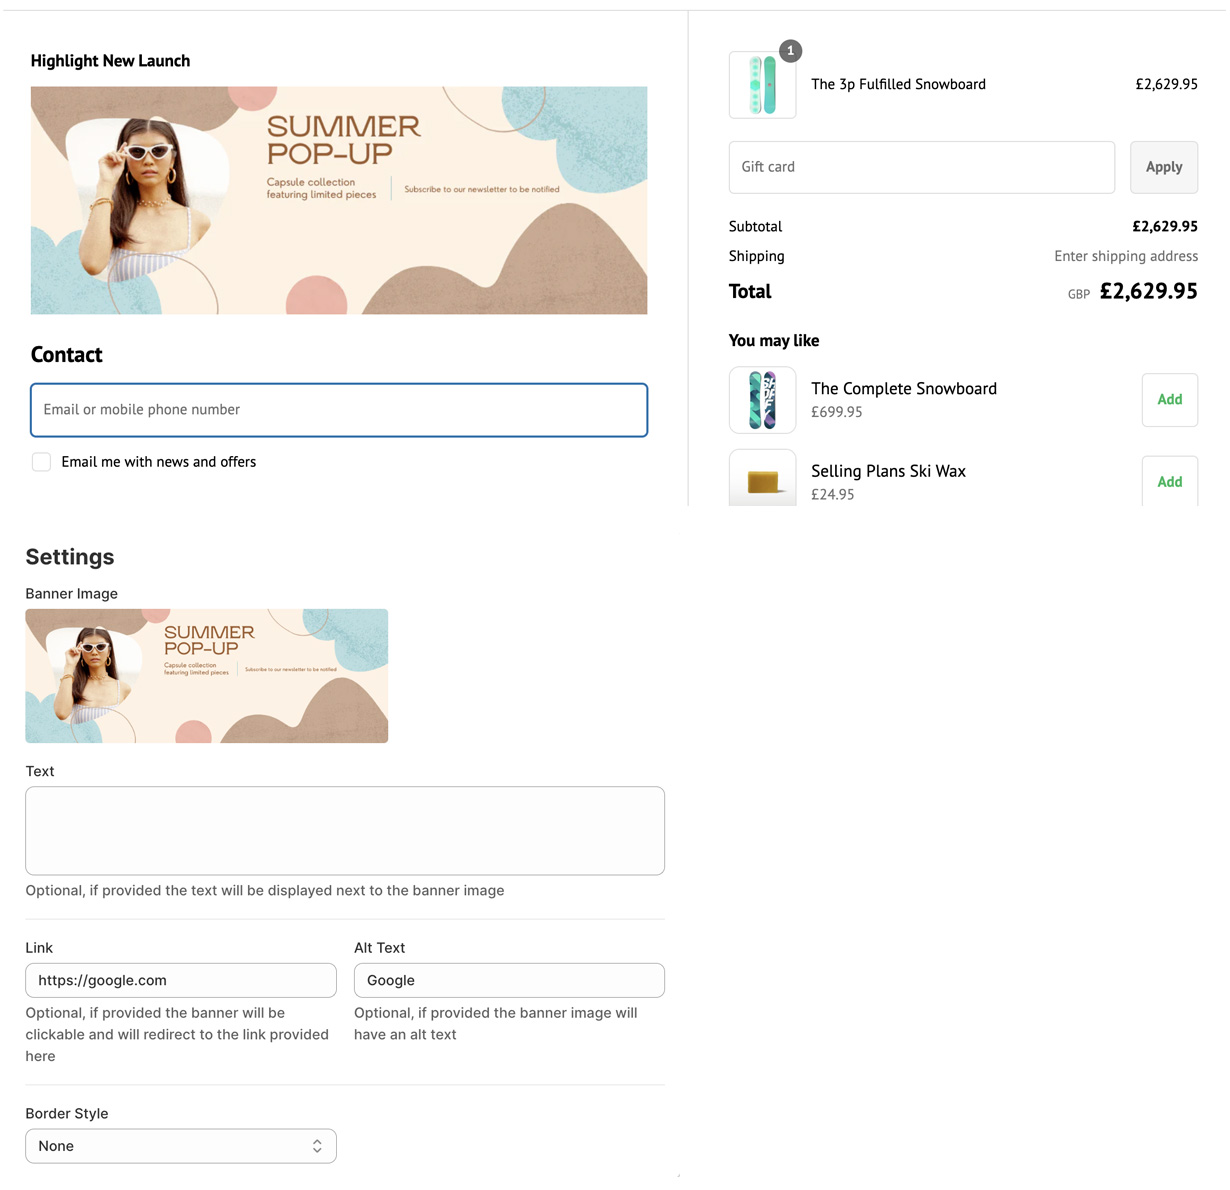The width and height of the screenshot is (1230, 1190).
Task: Open the Border Style dropdown
Action: [180, 1146]
